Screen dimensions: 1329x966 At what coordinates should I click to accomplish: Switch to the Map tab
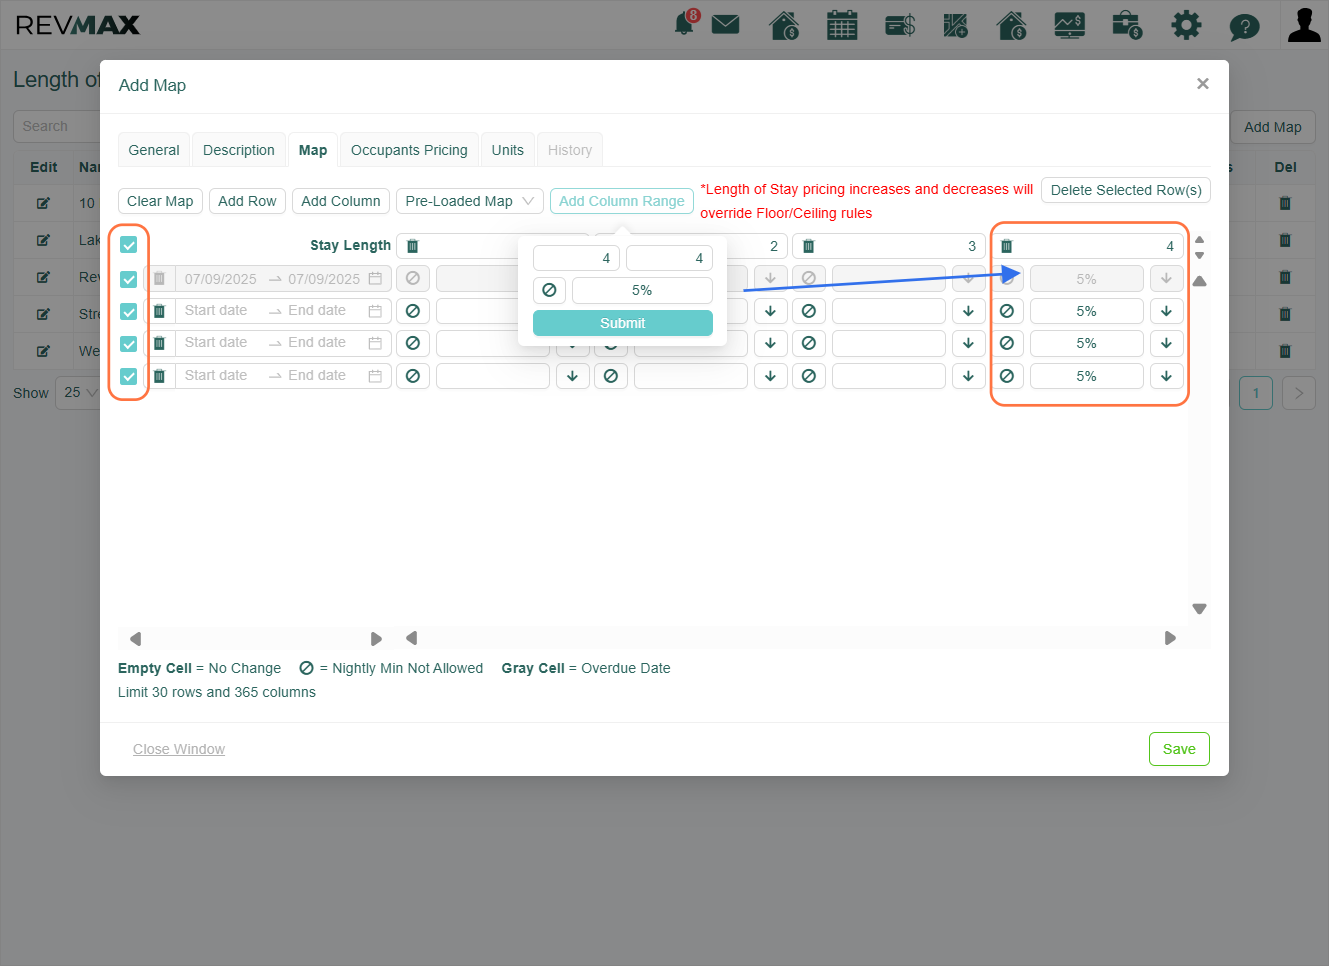[313, 150]
